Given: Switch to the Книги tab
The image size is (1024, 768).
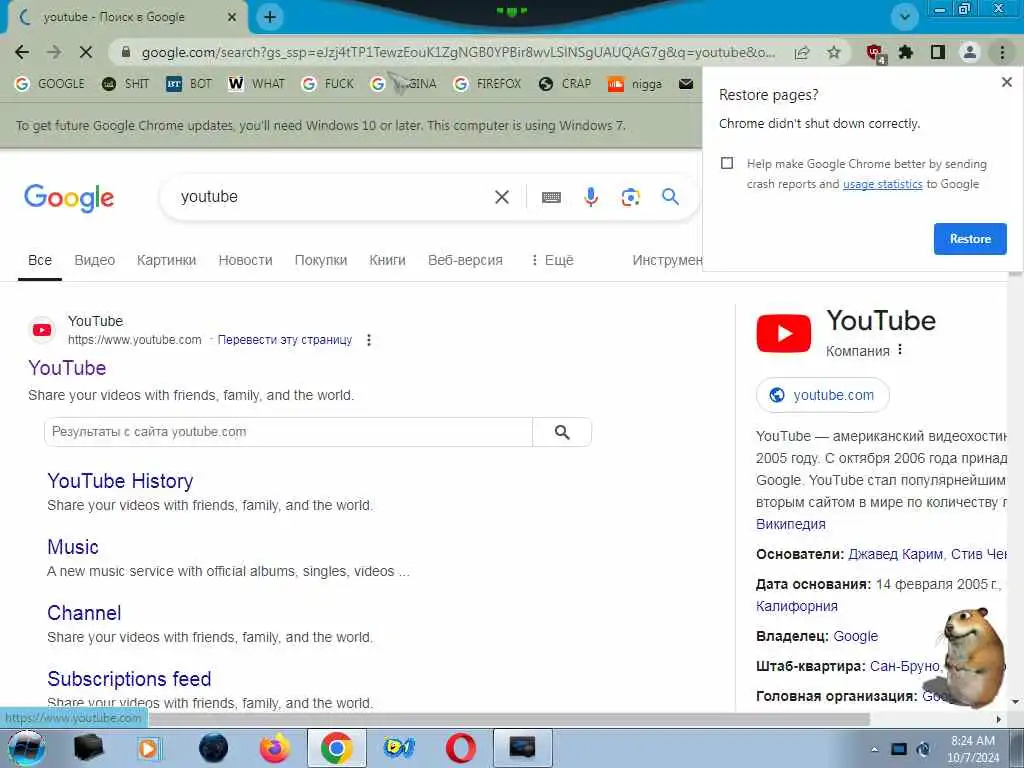Looking at the screenshot, I should pos(387,261).
